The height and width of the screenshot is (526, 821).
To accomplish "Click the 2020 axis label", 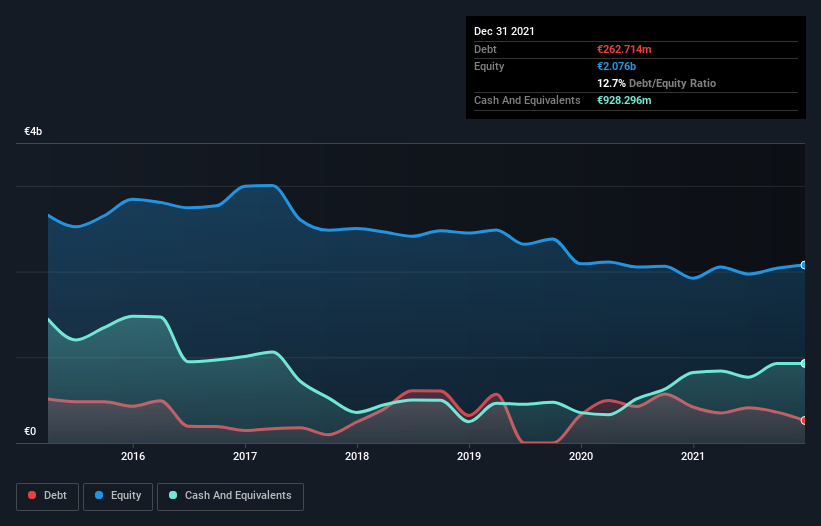I will 581,456.
